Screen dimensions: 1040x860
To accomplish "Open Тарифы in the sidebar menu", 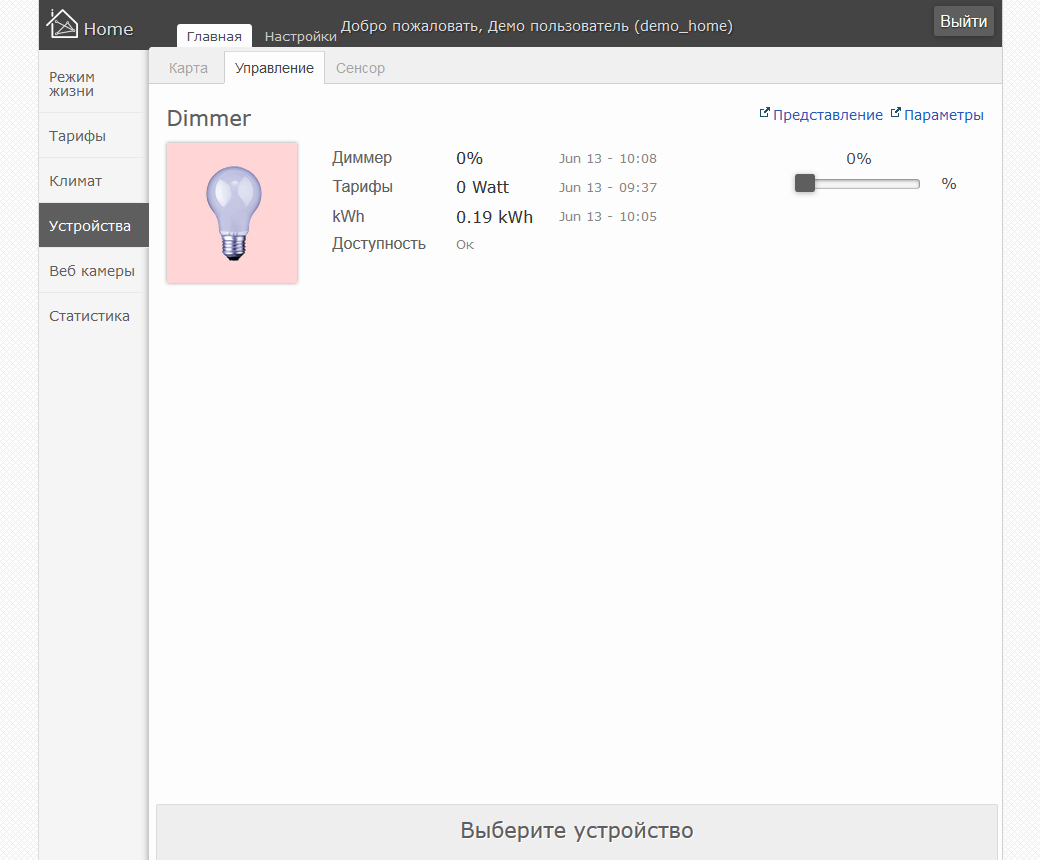I will (x=94, y=136).
